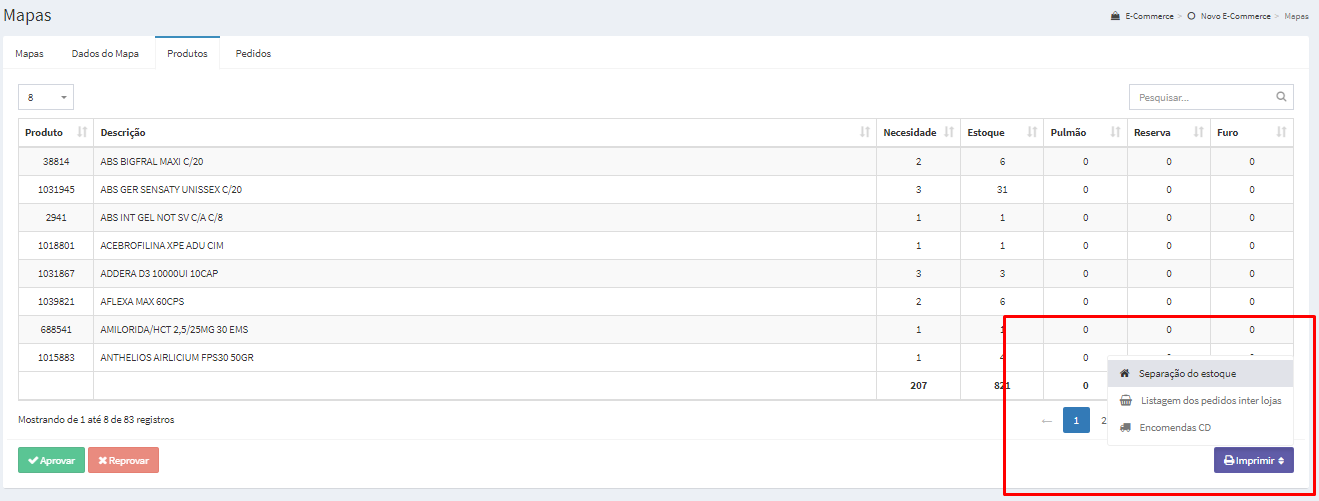Viewport: 1319px width, 501px height.
Task: Click the search magnifier icon
Action: pyautogui.click(x=1281, y=98)
